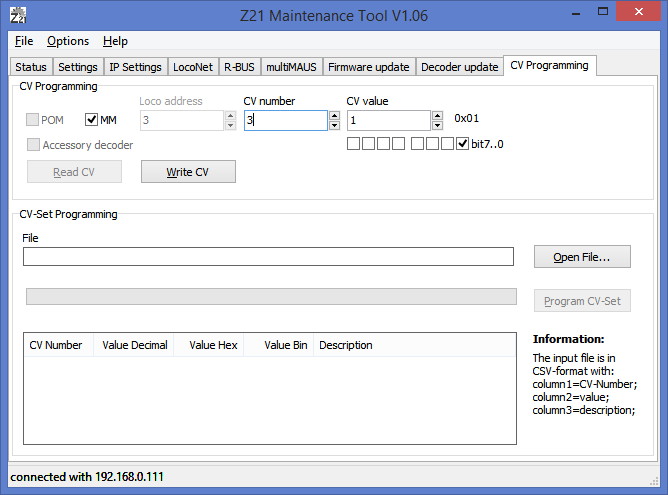Toggle the bit 4 checkbox

[398, 144]
